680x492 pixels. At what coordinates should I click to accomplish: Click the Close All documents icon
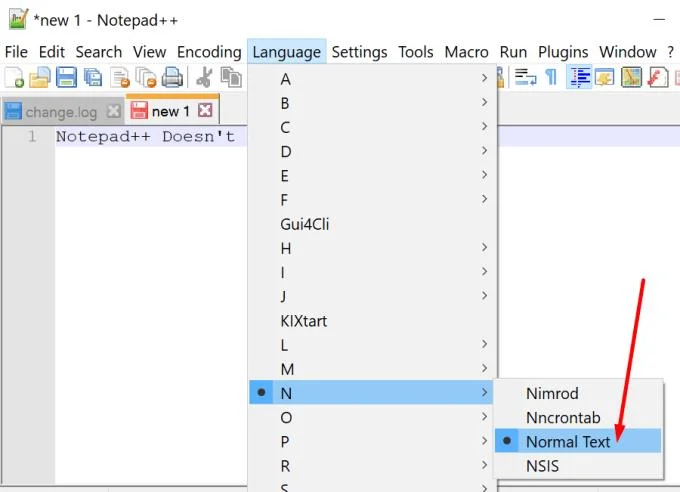pyautogui.click(x=146, y=78)
